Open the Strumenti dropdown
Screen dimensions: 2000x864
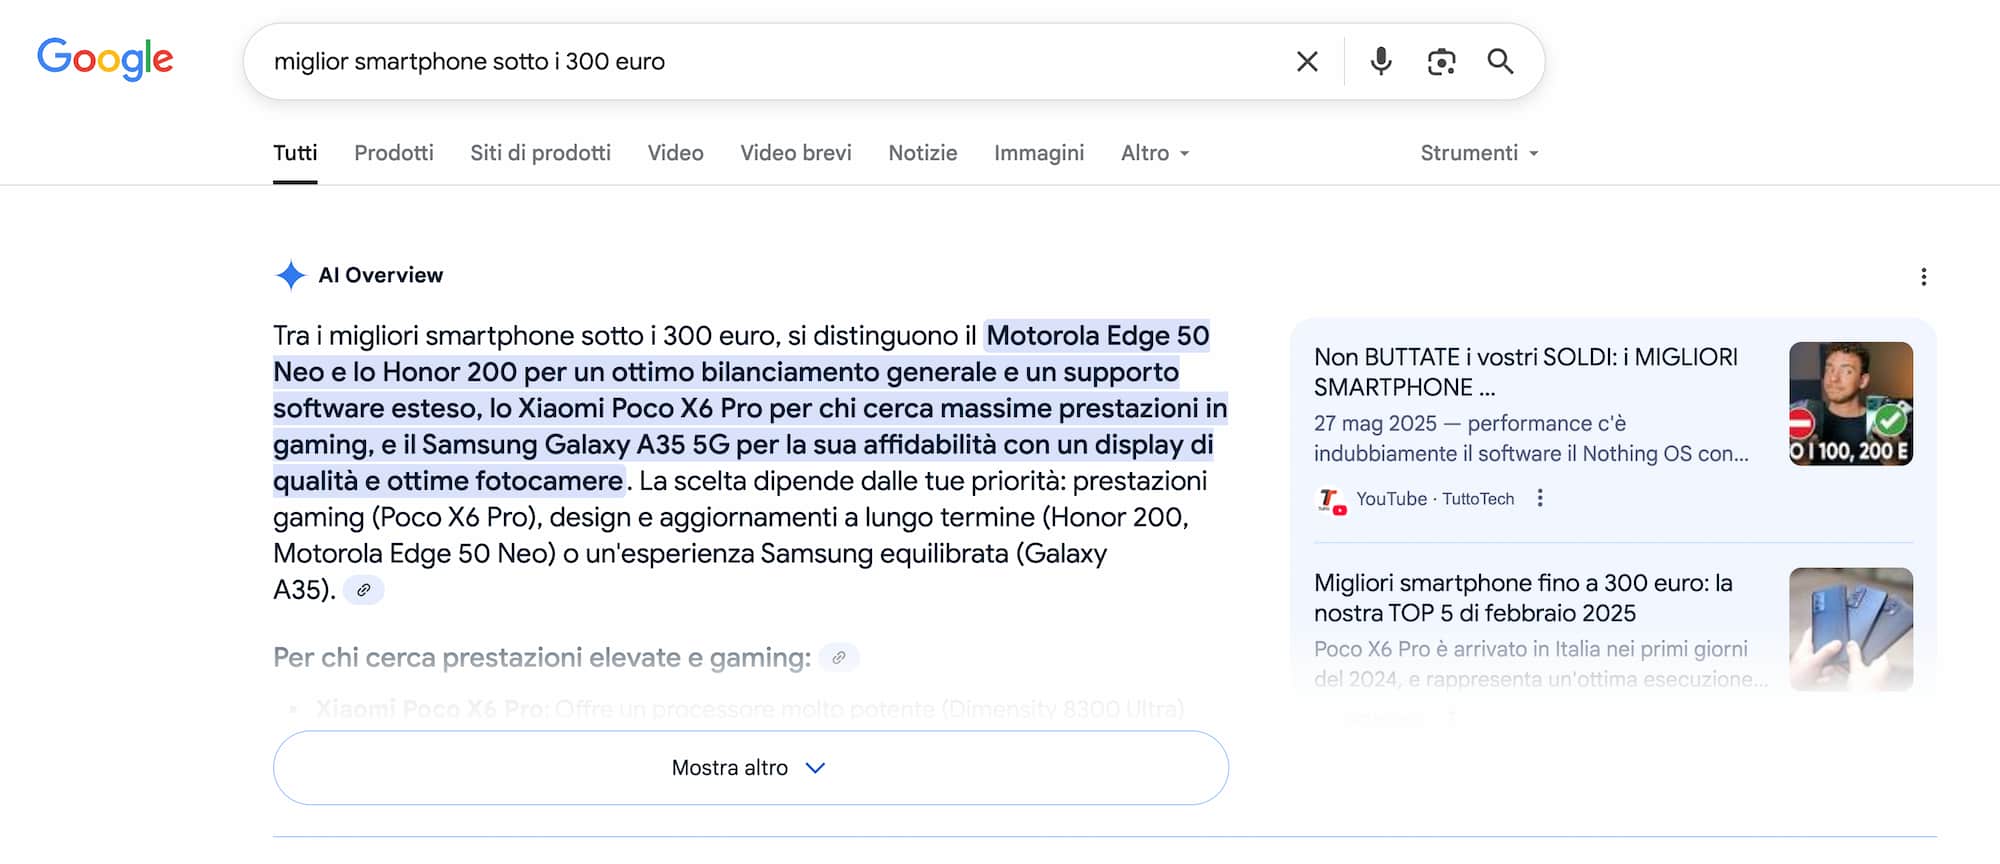1479,153
